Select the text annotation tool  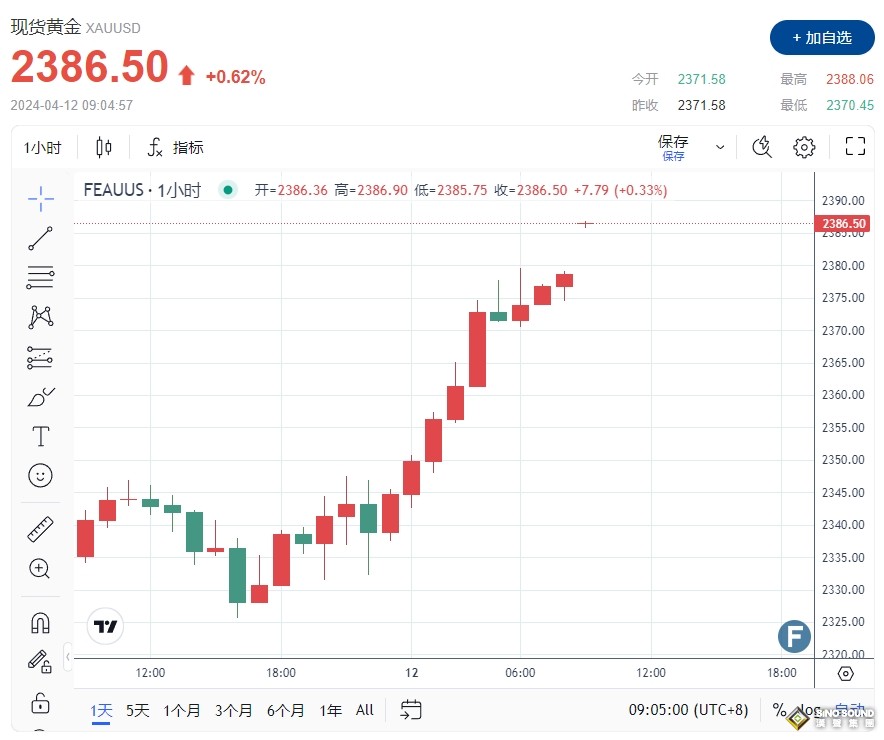tap(40, 436)
